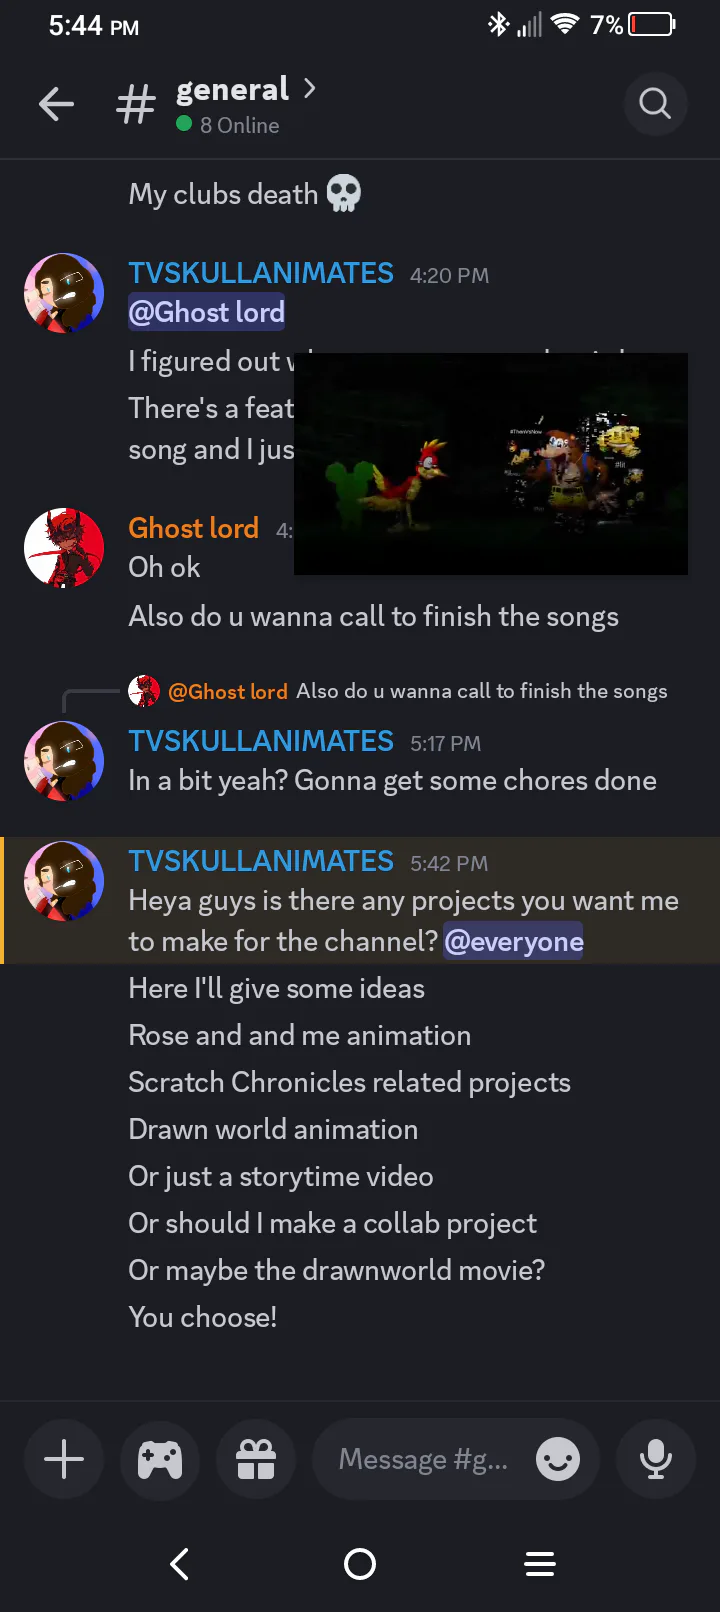Tap the microphone voice message icon
Screen dimensions: 720x1612
(x=656, y=1459)
